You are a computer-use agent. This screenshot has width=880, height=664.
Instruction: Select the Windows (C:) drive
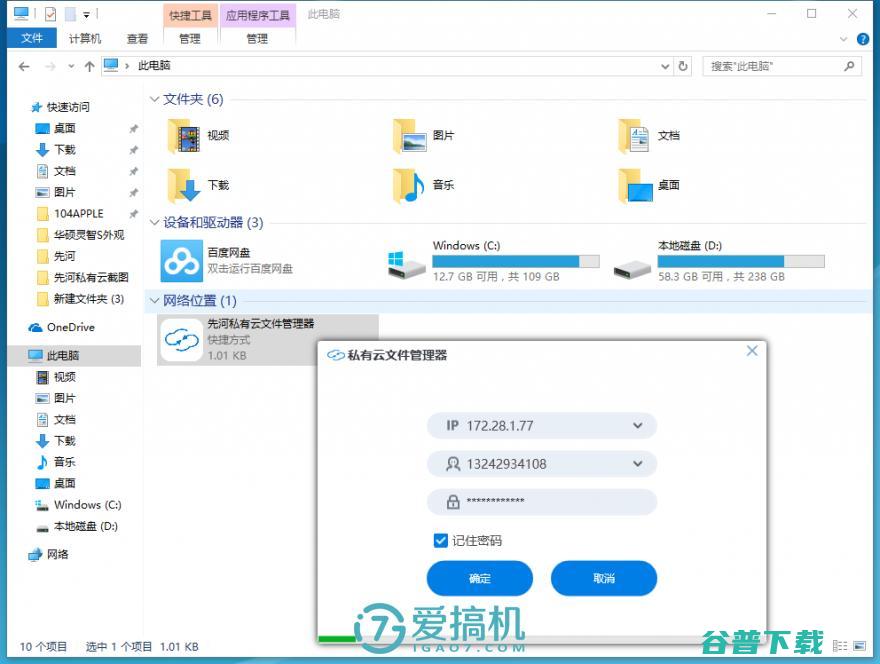[494, 261]
